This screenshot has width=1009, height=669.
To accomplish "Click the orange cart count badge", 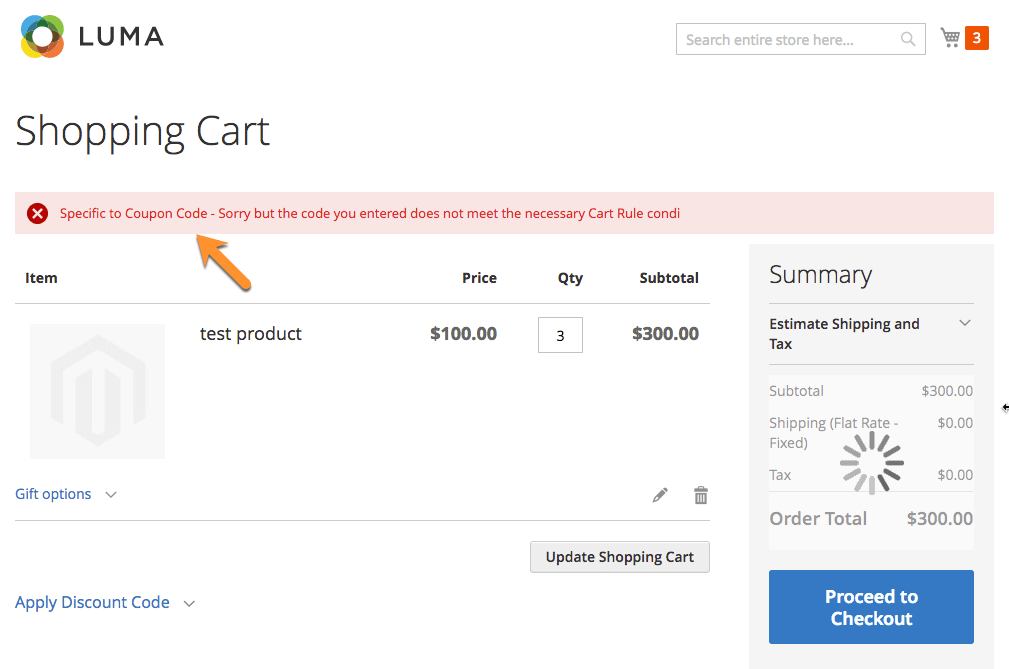I will pyautogui.click(x=977, y=39).
